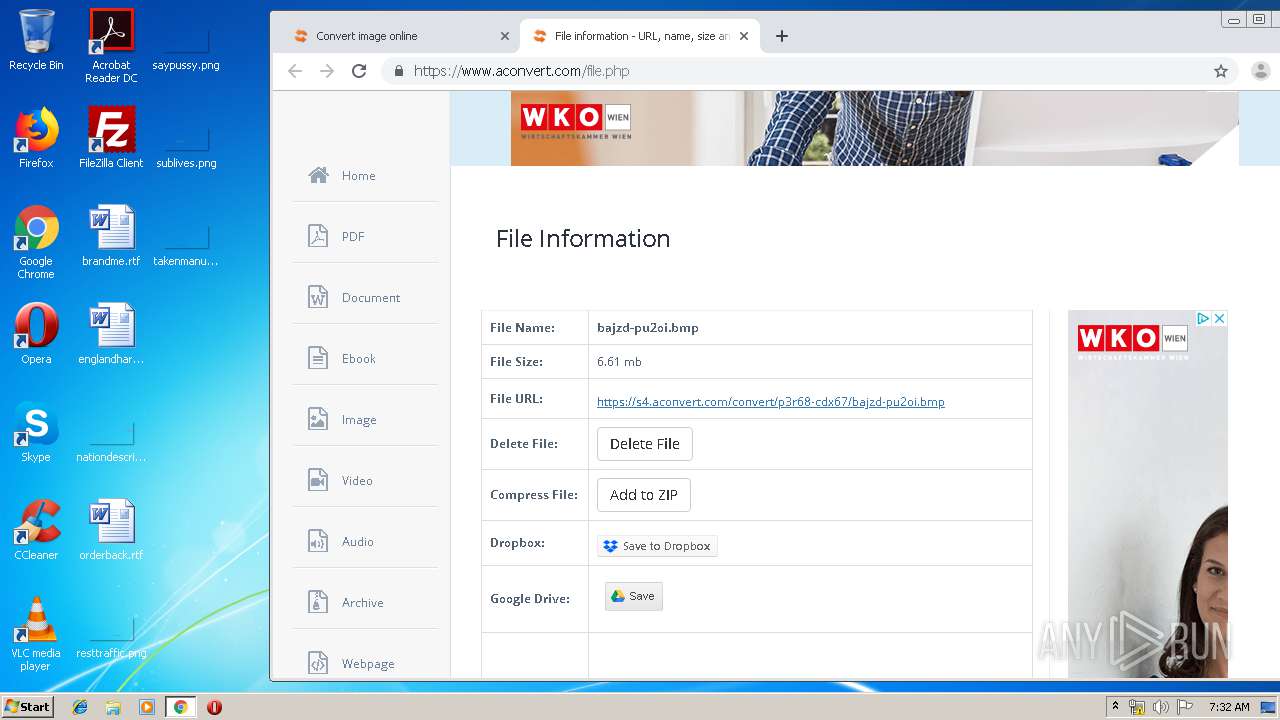This screenshot has height=720, width=1280.
Task: Launch Opera from desktop
Action: (36, 334)
